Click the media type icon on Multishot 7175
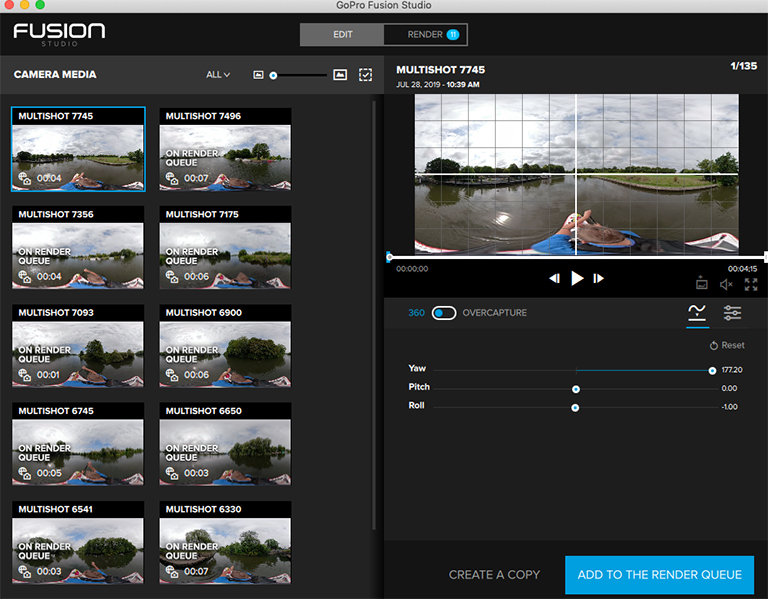 [171, 277]
